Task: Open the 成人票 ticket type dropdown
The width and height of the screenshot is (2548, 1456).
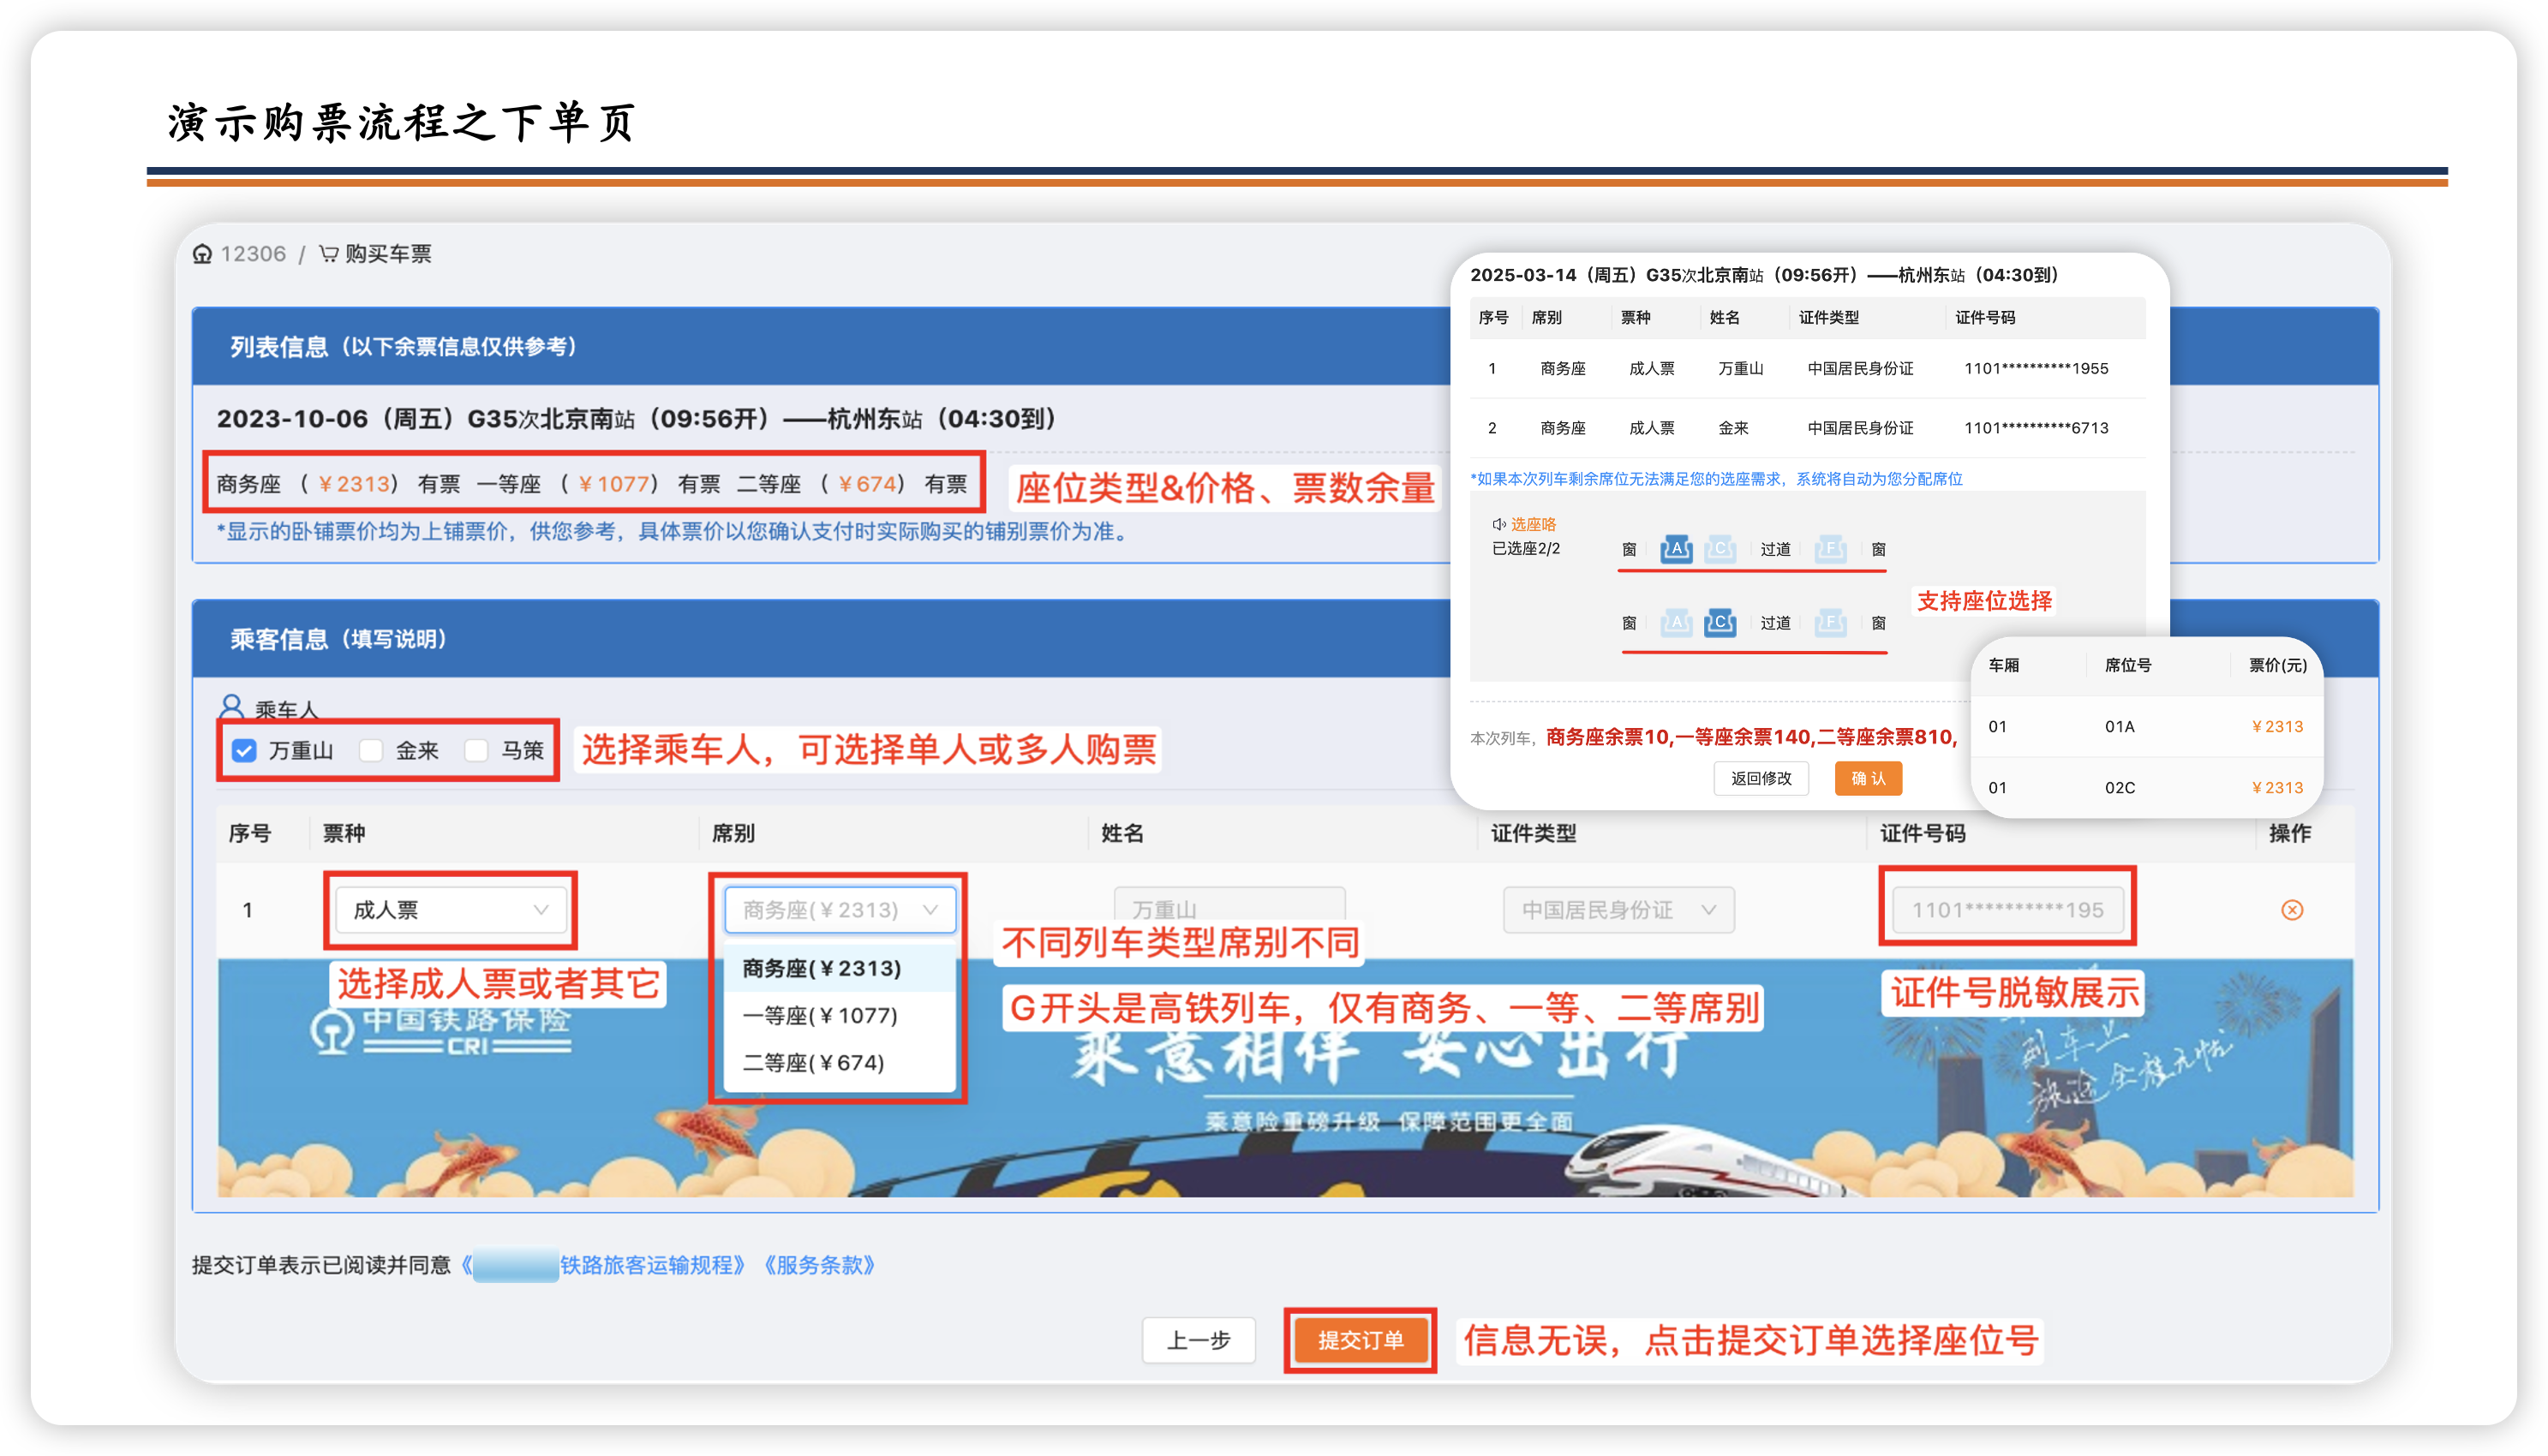Action: [451, 910]
